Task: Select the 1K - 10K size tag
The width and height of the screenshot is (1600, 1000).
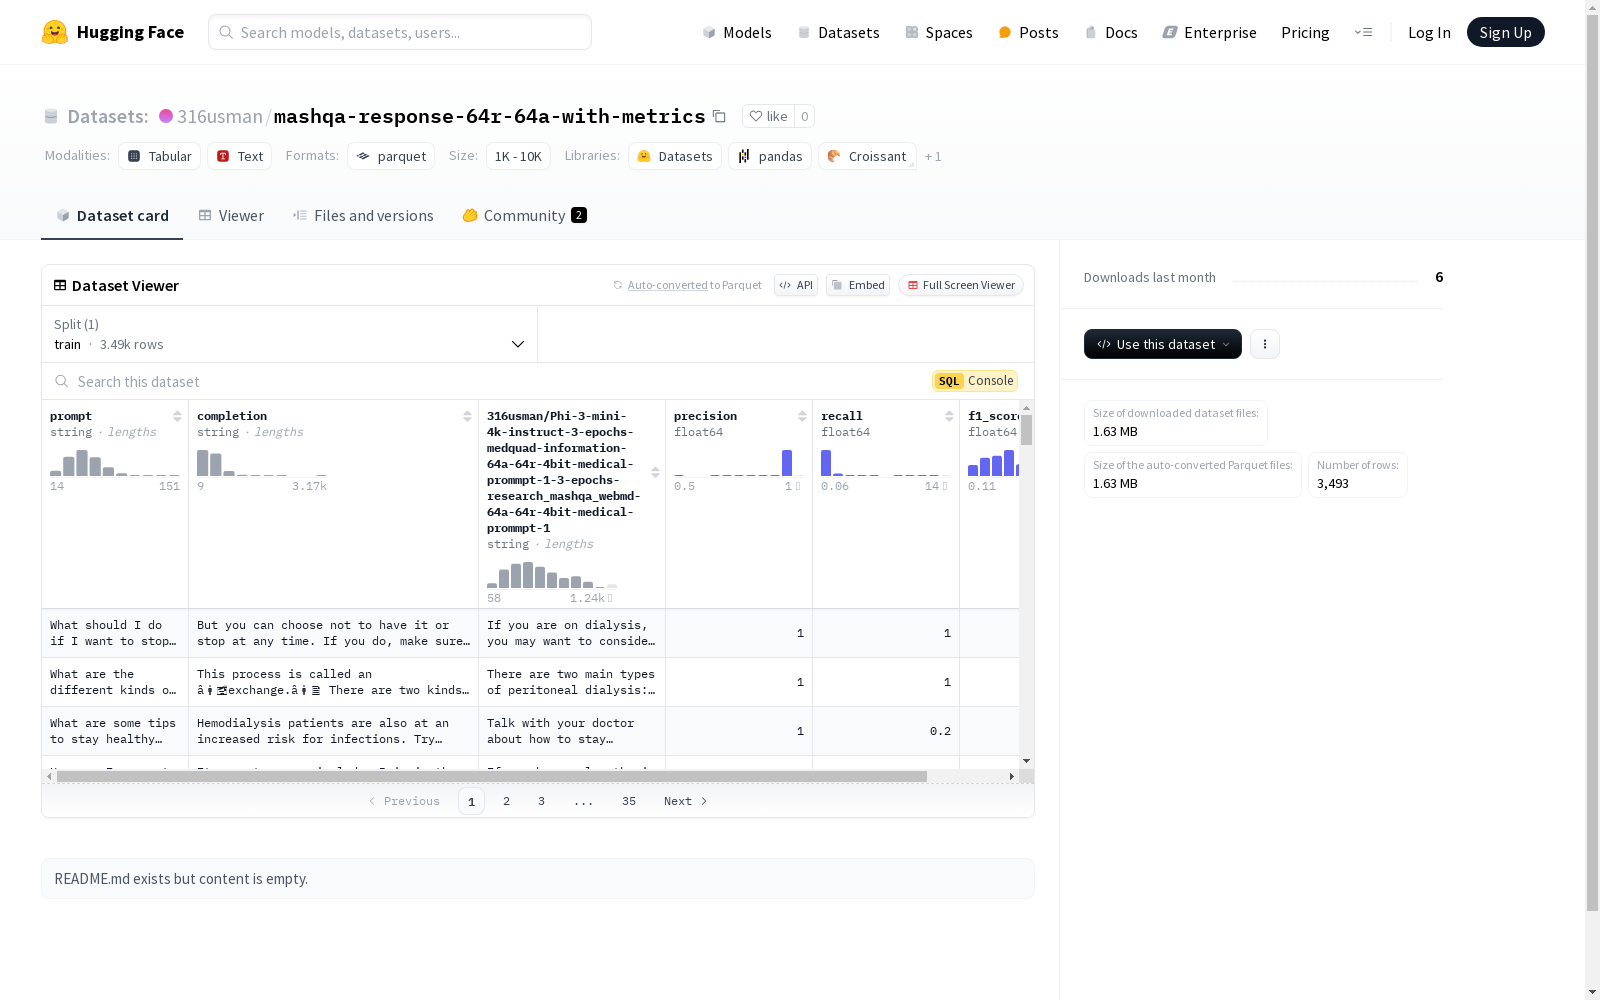Action: [518, 156]
